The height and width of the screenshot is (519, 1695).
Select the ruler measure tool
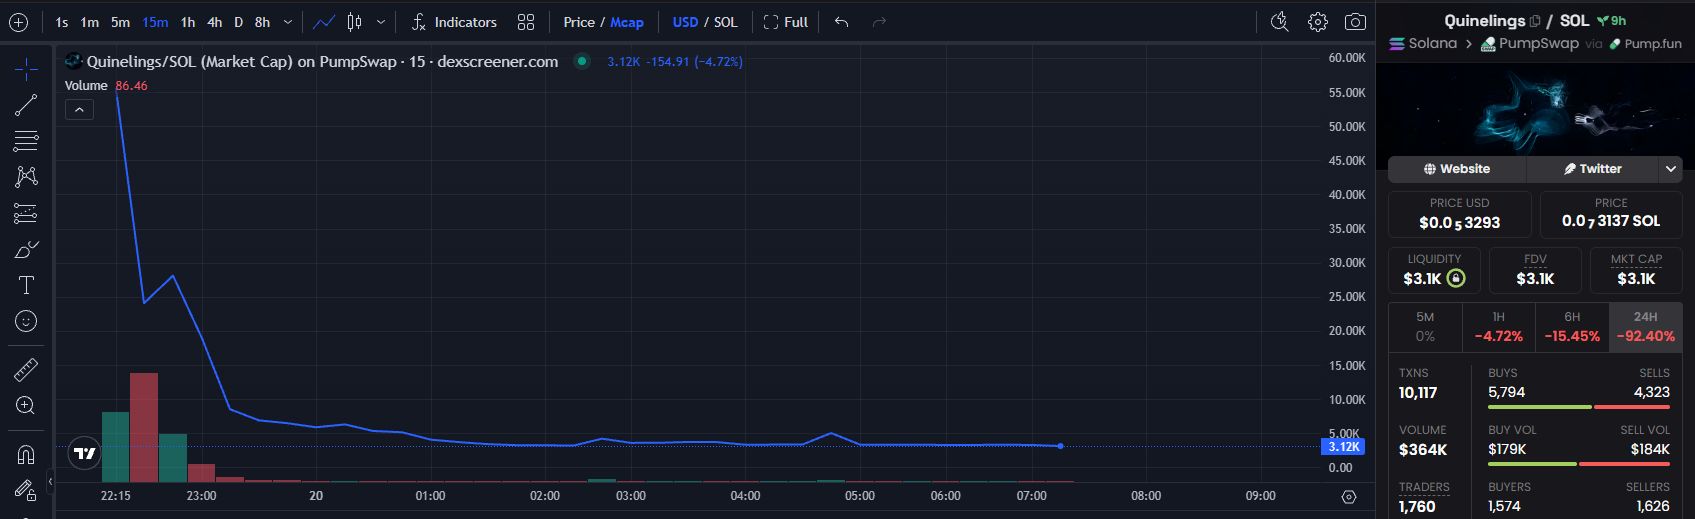26,370
